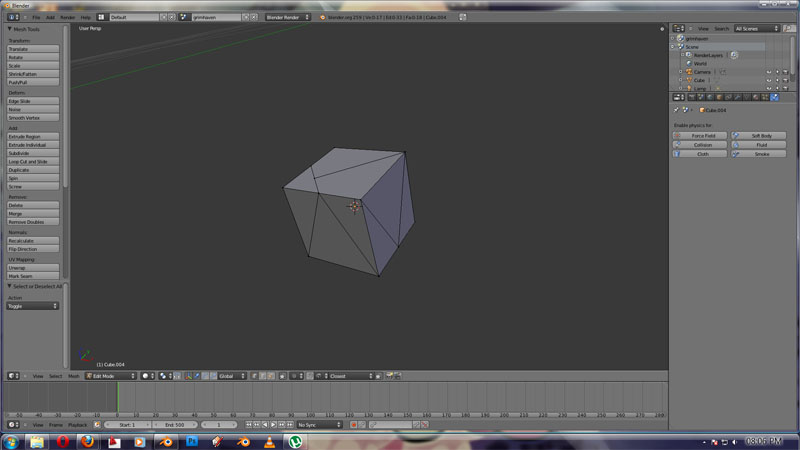
Task: Open the Scene properties tab icon
Action: (x=701, y=97)
